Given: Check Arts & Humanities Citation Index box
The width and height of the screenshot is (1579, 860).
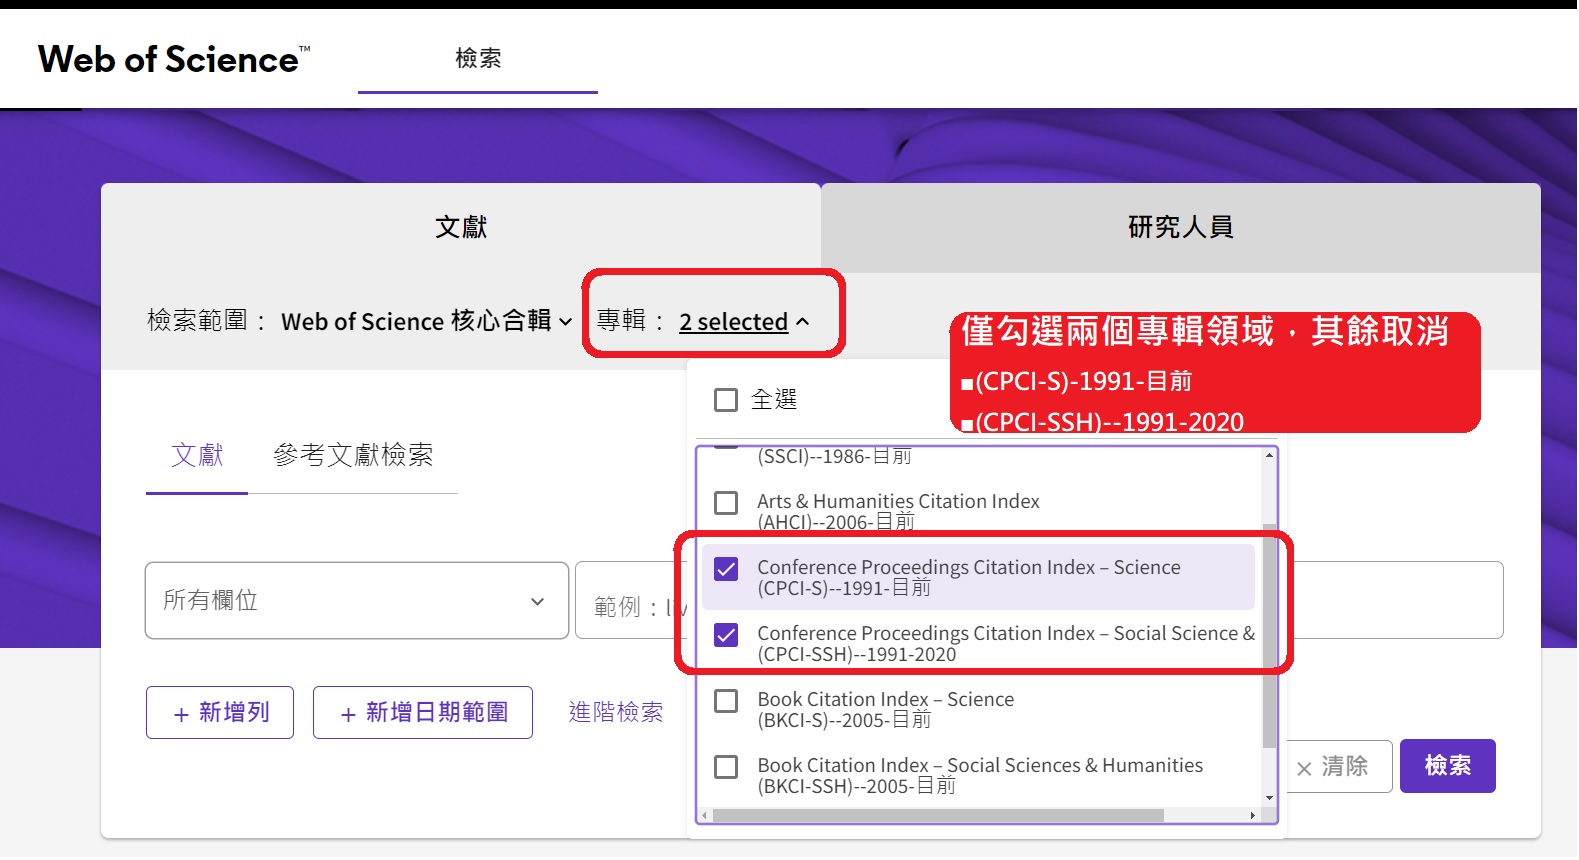Looking at the screenshot, I should [726, 503].
